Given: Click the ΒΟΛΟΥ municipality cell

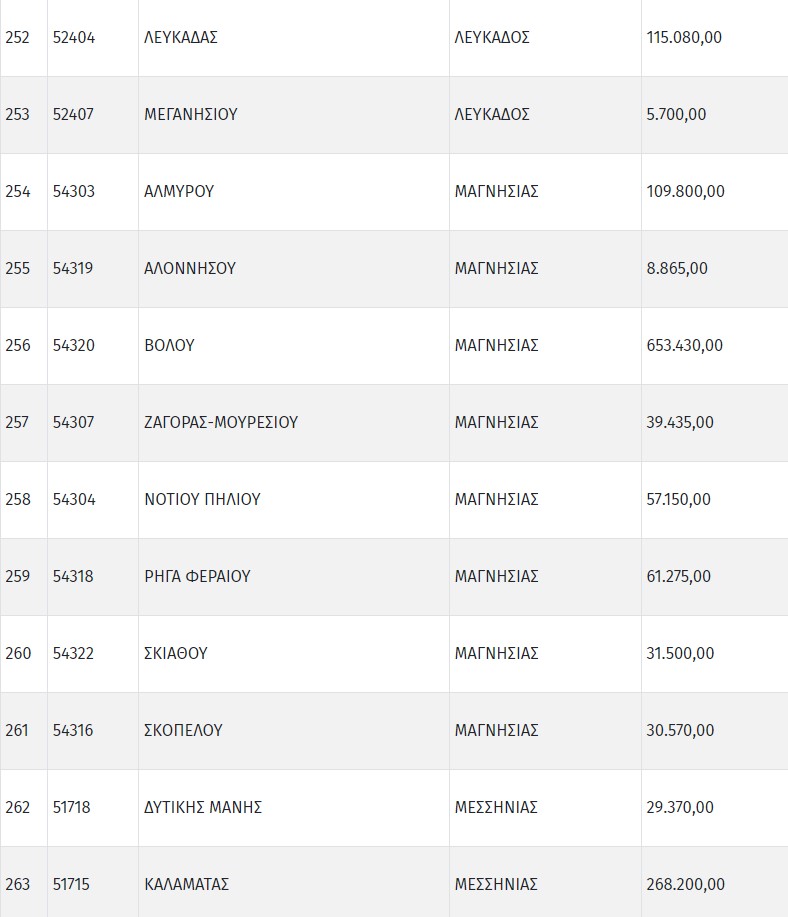Looking at the screenshot, I should [169, 346].
